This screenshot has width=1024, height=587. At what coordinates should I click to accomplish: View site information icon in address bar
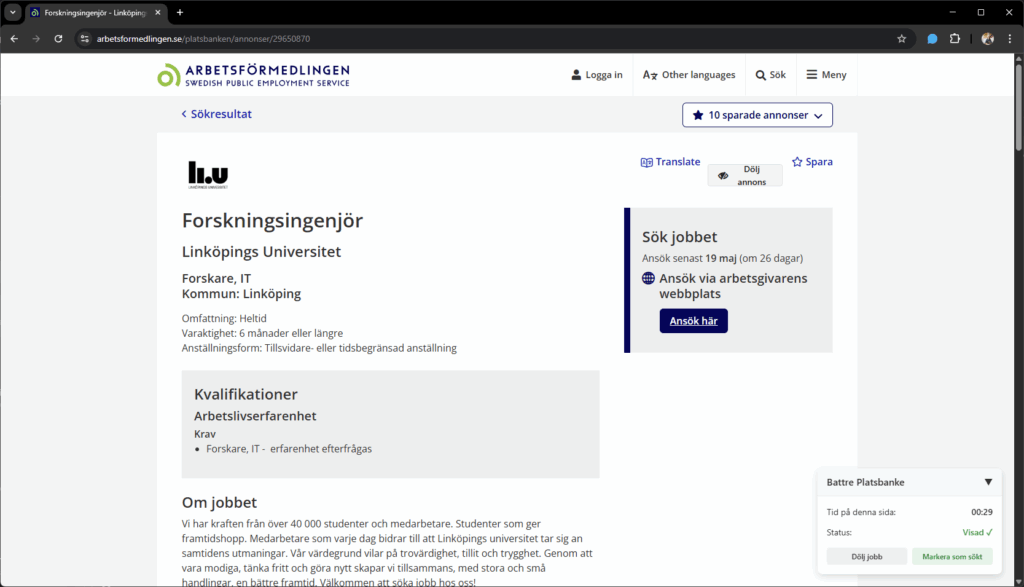pyautogui.click(x=85, y=39)
